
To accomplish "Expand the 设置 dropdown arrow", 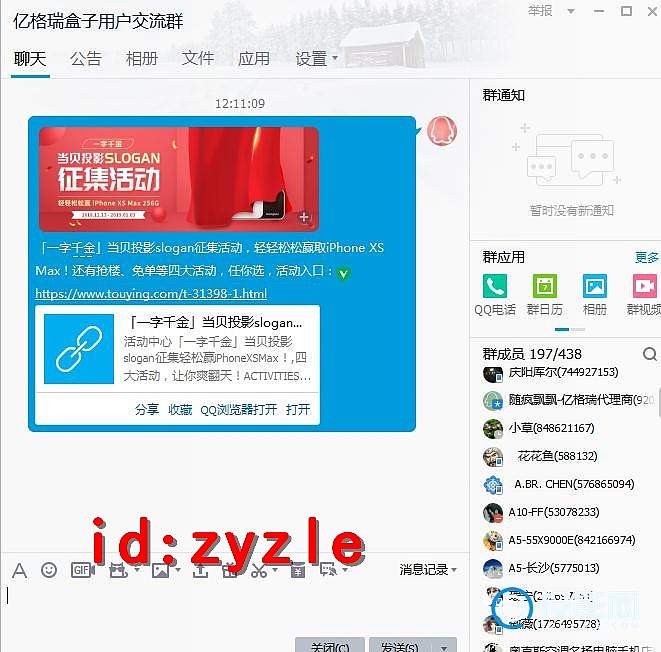I will click(335, 58).
